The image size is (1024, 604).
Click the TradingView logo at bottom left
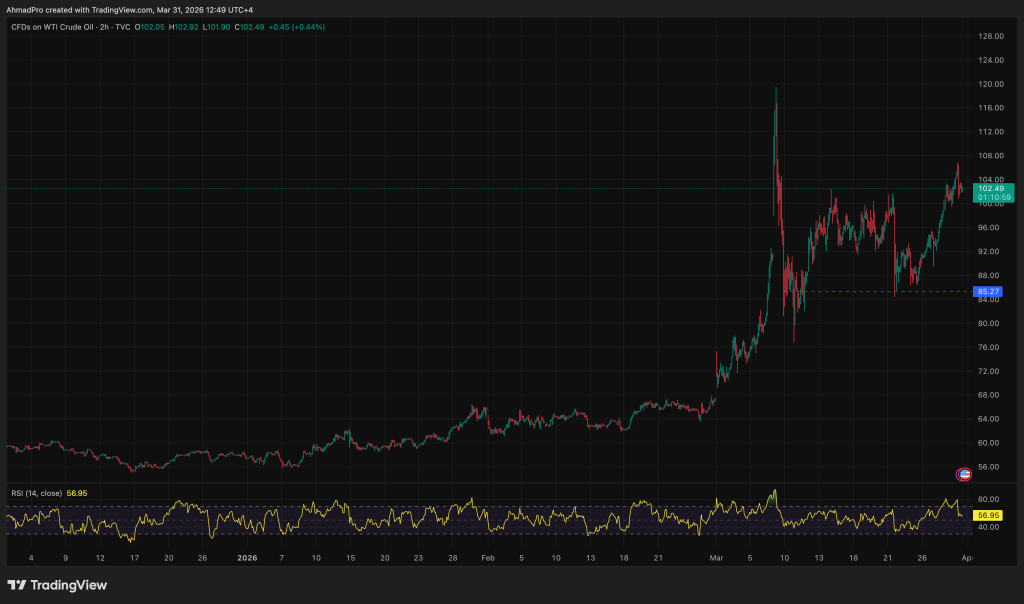pyautogui.click(x=57, y=585)
